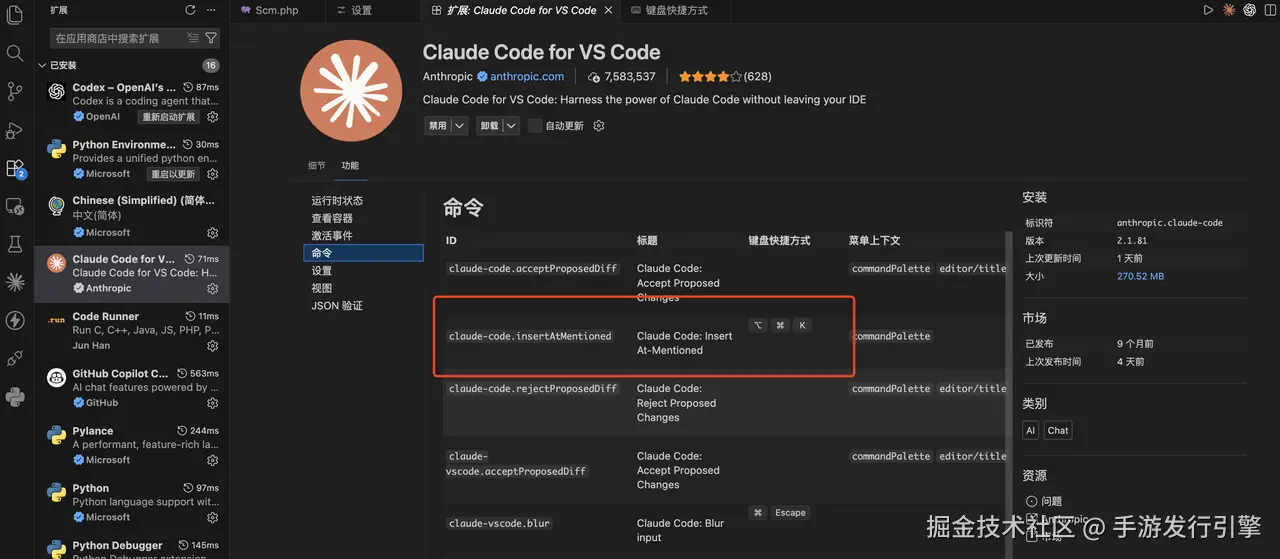
Task: Open Extensions view with badge 2
Action: tap(15, 168)
